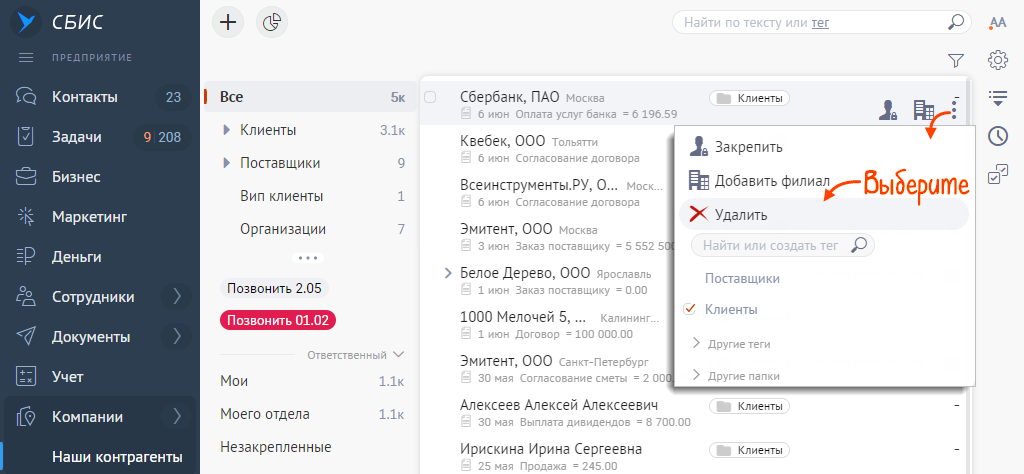Image resolution: width=1024 pixels, height=474 pixels.
Task: Uncheck the Клиенты tag in popup menu
Action: 689,310
